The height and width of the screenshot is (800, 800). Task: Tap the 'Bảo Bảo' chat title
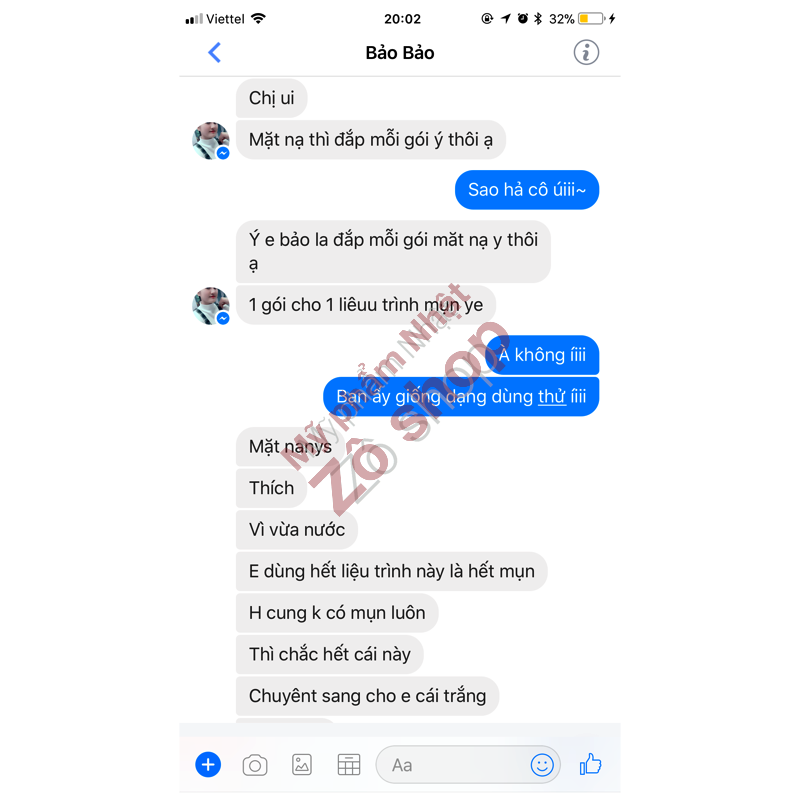tap(399, 53)
